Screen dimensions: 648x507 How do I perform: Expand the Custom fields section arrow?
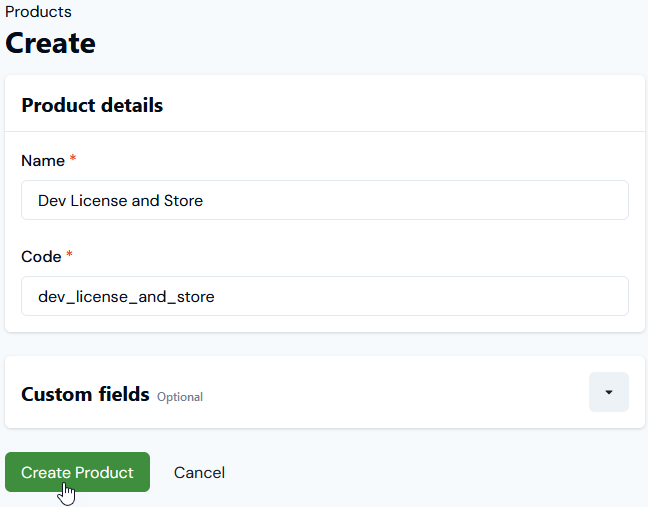pos(608,392)
